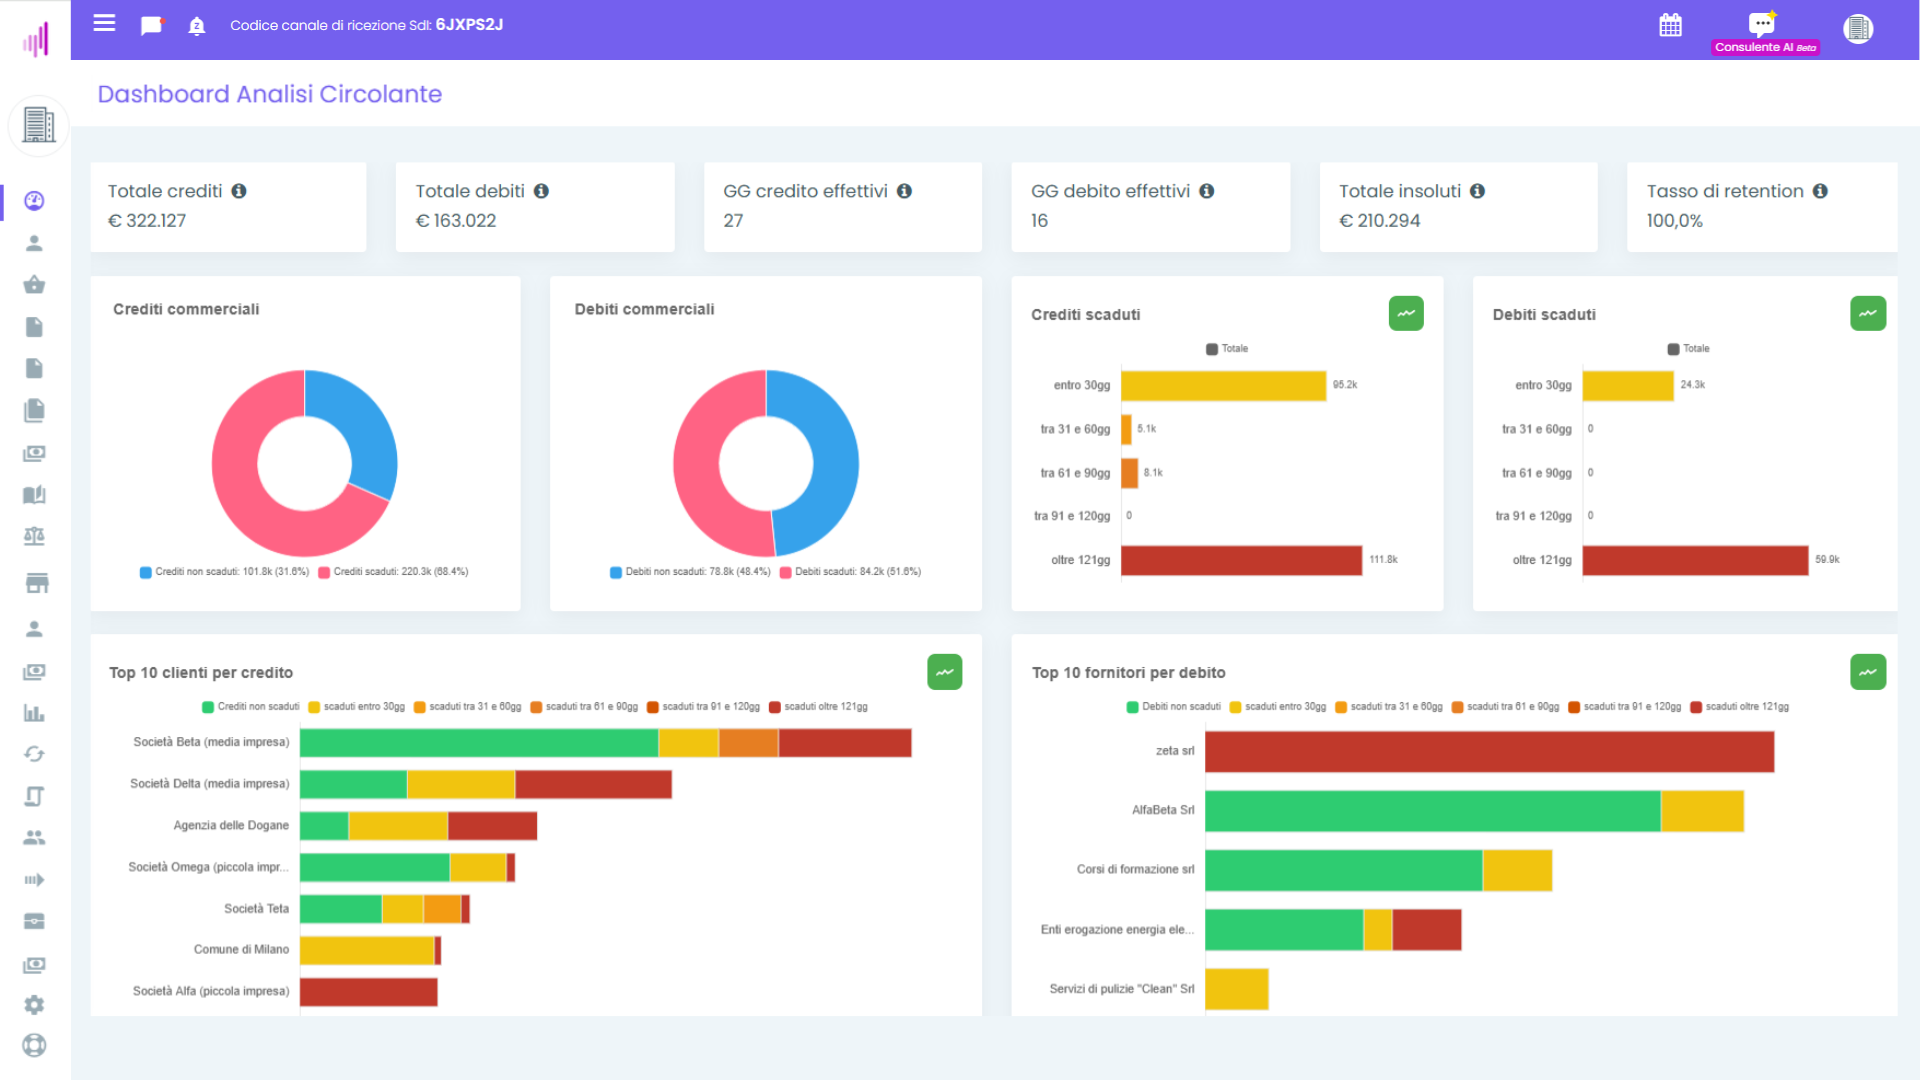Select the dashboard gauge icon in sidebar

click(34, 200)
